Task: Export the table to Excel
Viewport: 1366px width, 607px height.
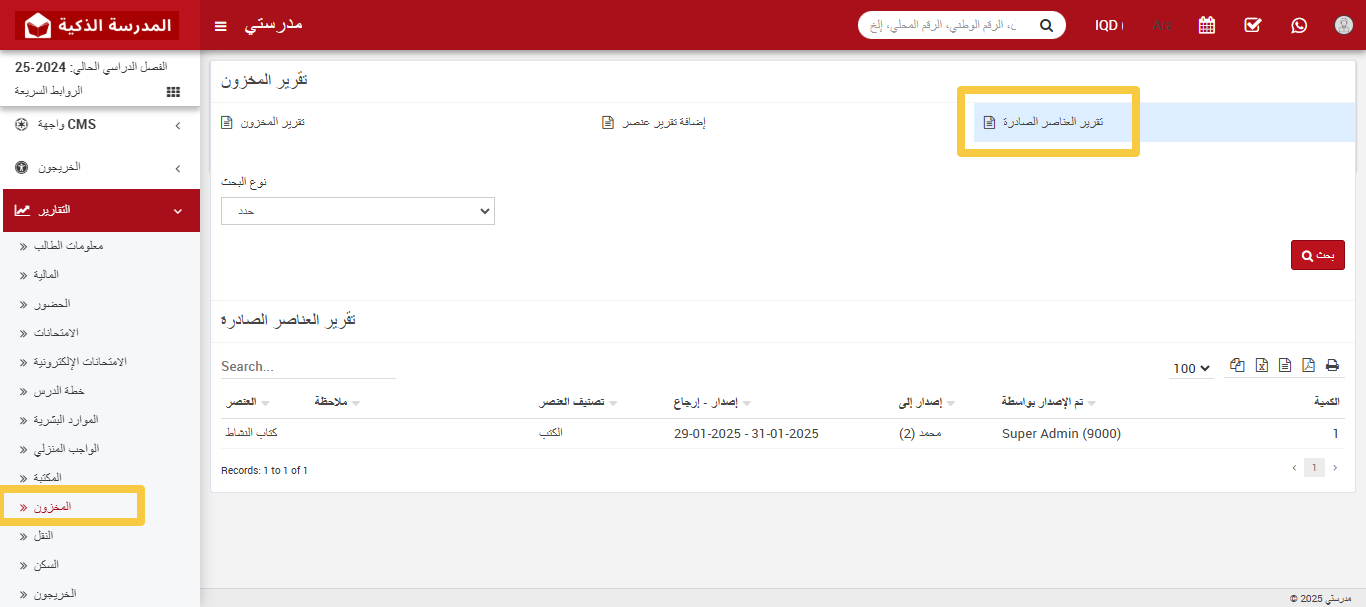Action: 1262,365
